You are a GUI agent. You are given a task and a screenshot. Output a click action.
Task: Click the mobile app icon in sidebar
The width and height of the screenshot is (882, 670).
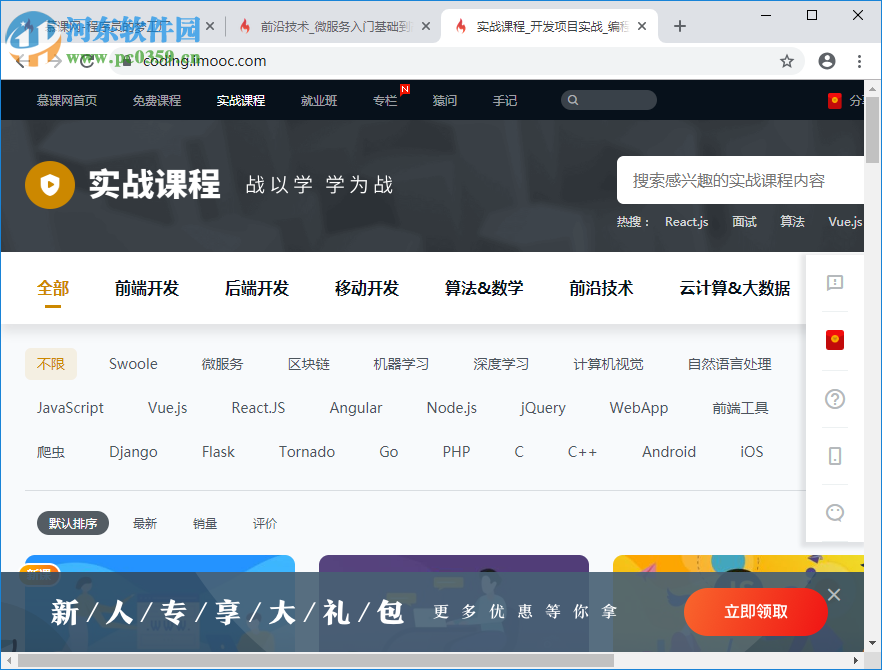click(834, 455)
